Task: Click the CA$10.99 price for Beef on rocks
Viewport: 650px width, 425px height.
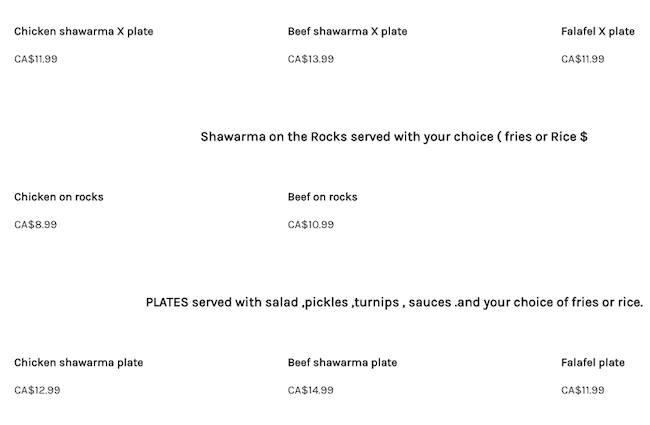Action: click(310, 225)
